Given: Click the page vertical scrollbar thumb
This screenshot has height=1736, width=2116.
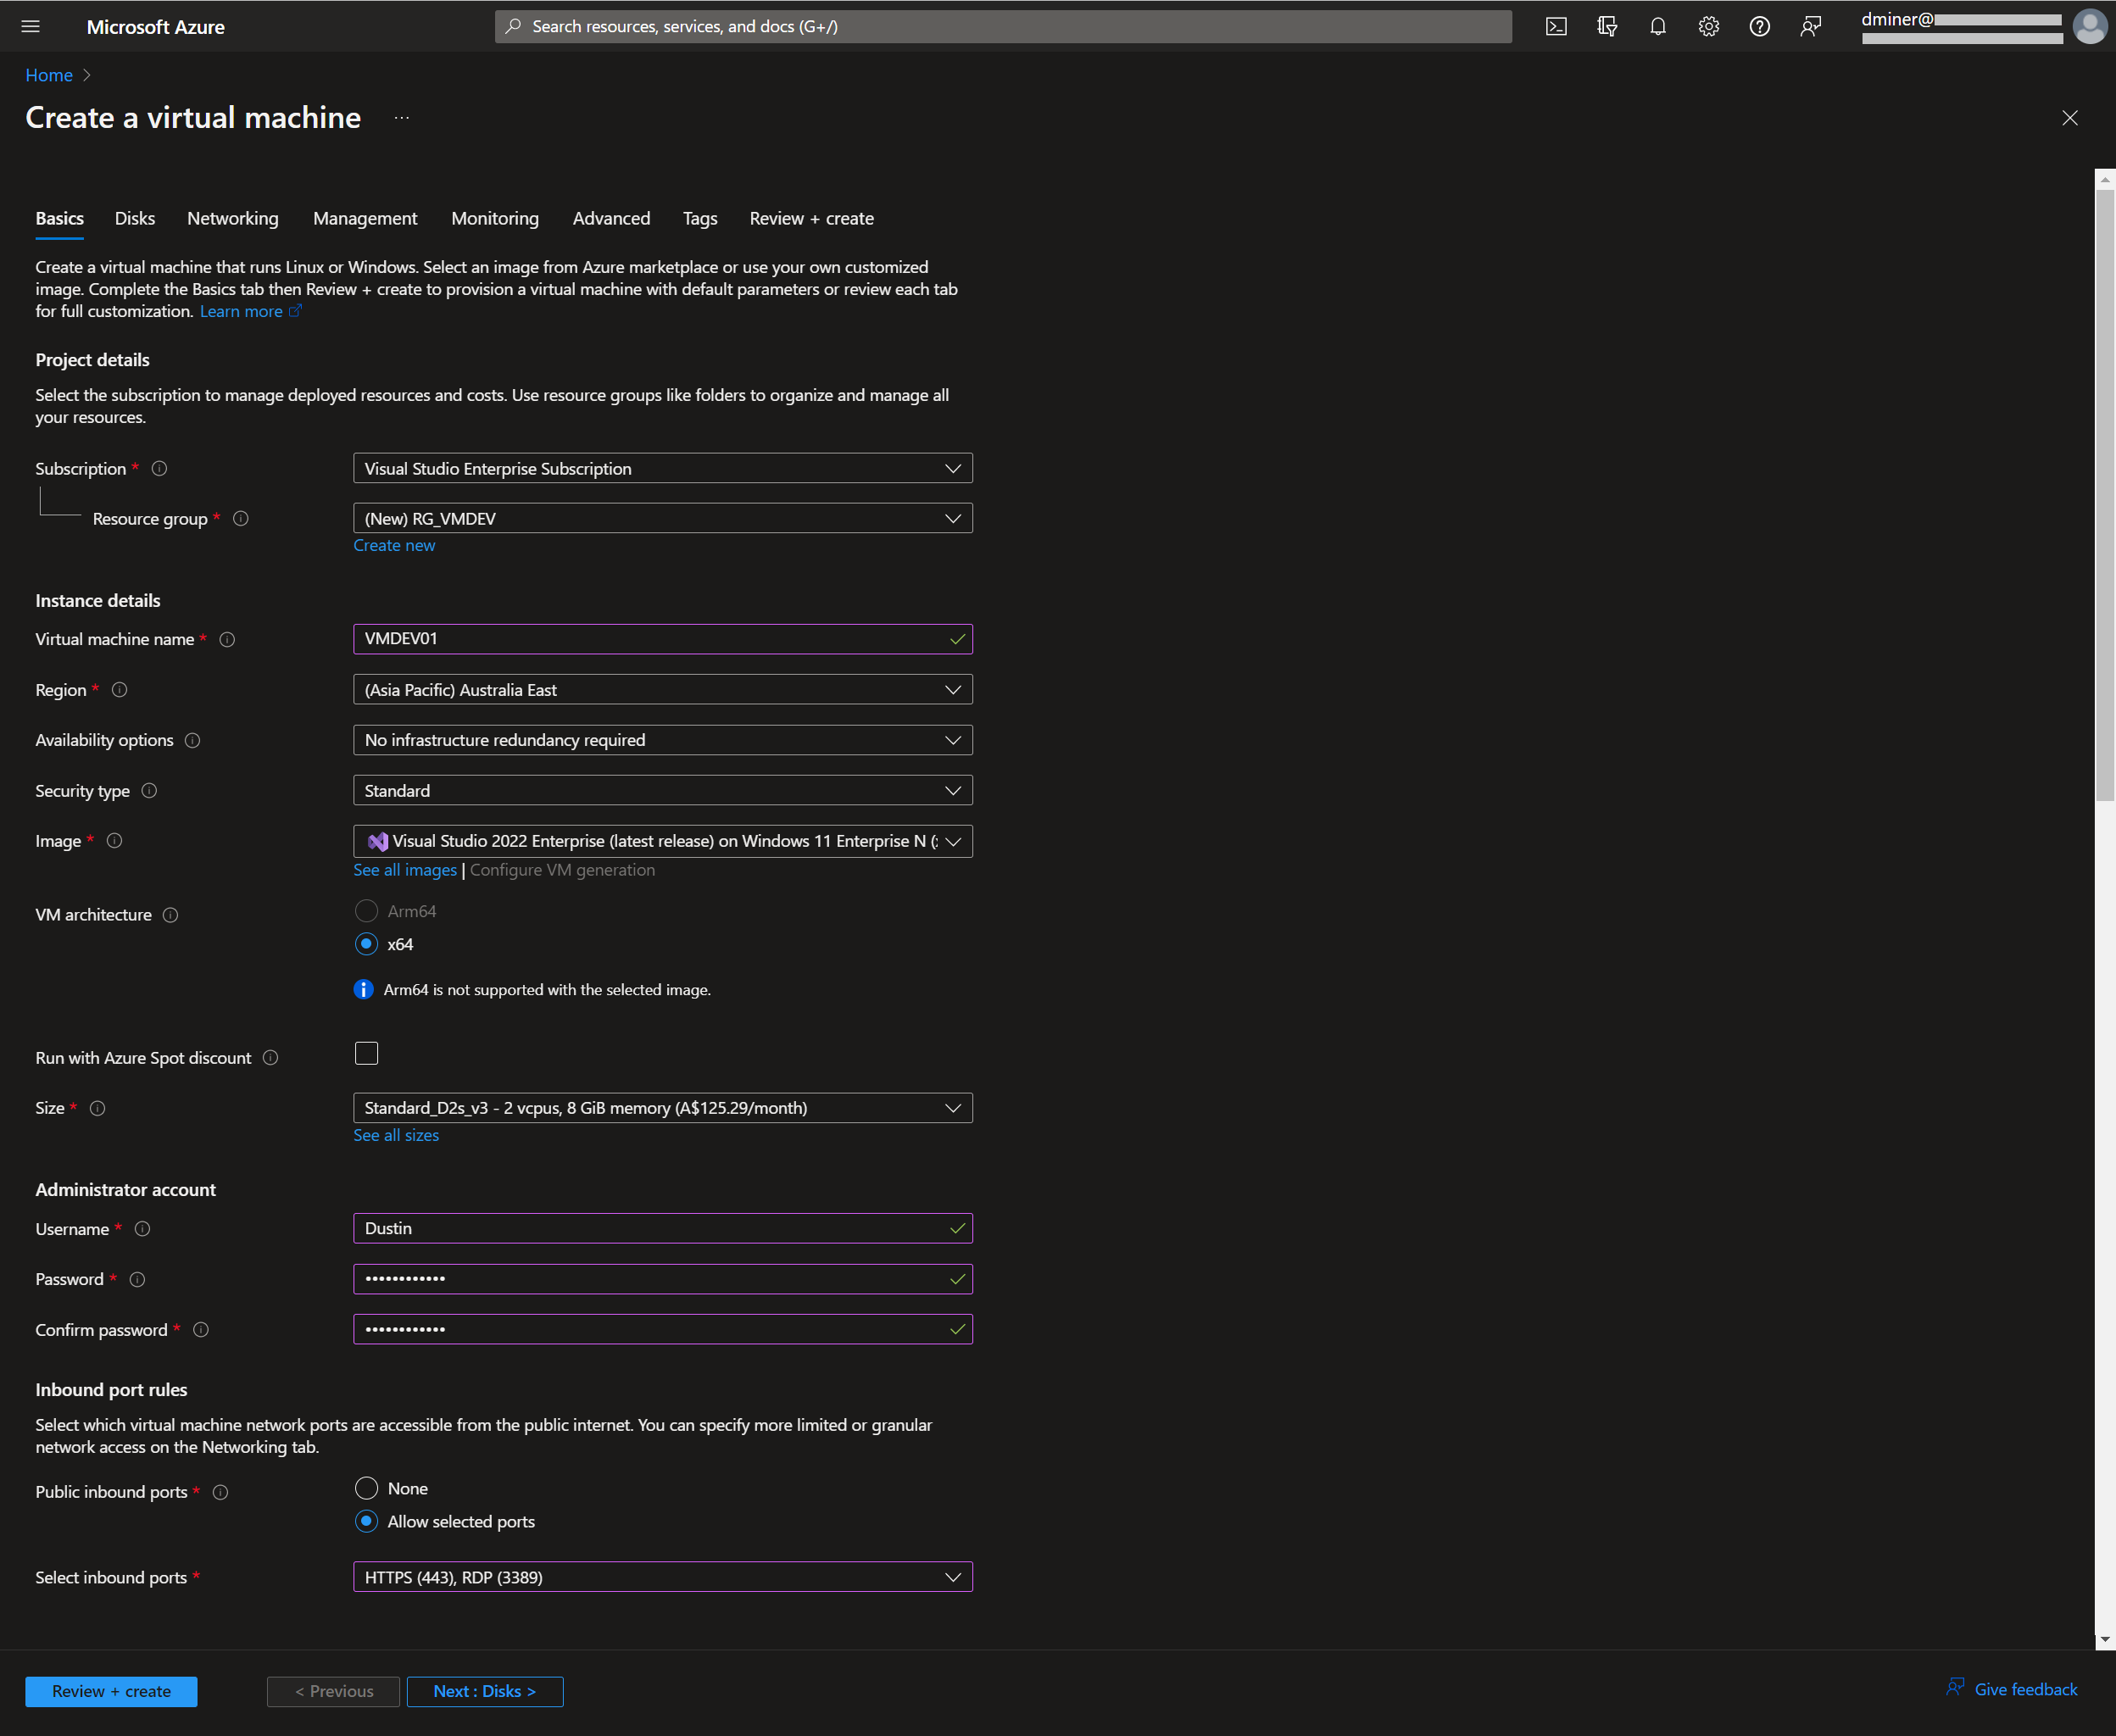Looking at the screenshot, I should pos(2105,495).
